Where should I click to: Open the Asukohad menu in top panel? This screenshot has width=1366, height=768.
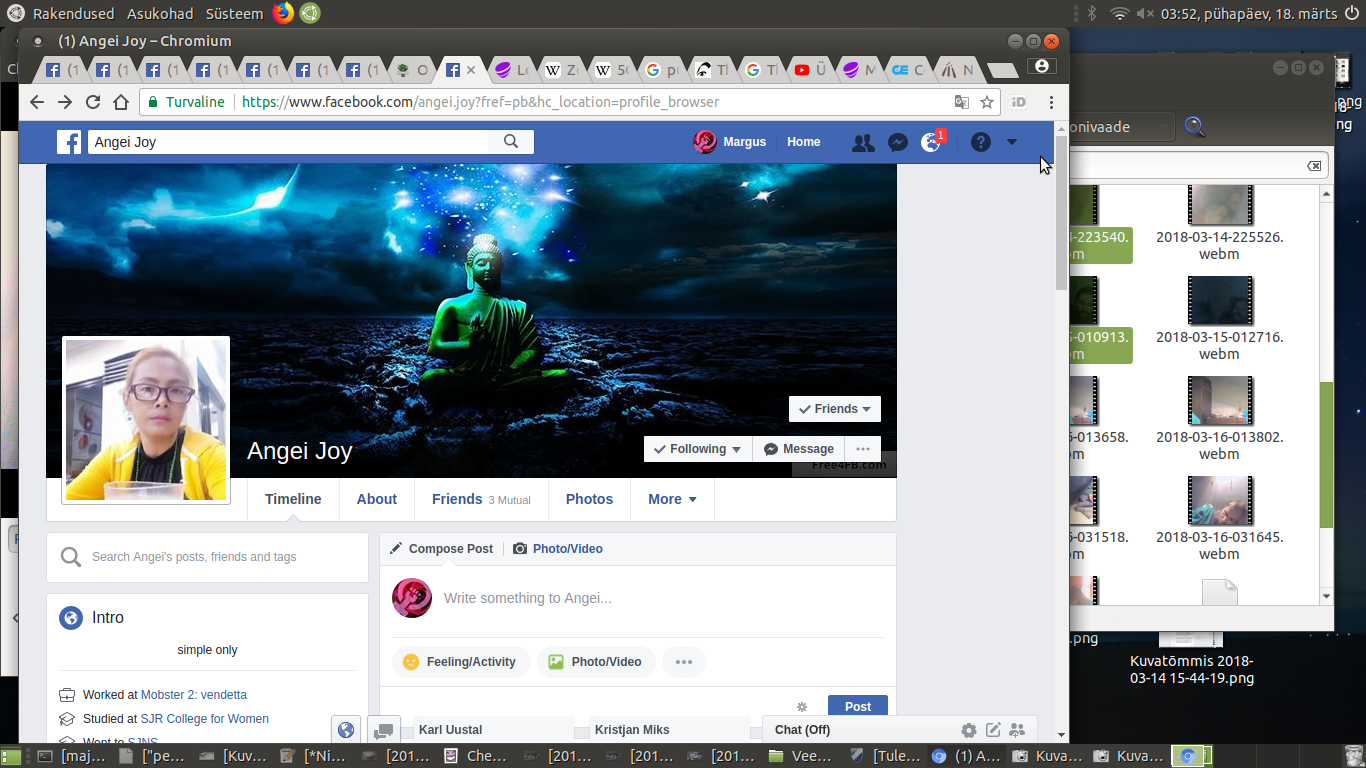pos(159,14)
